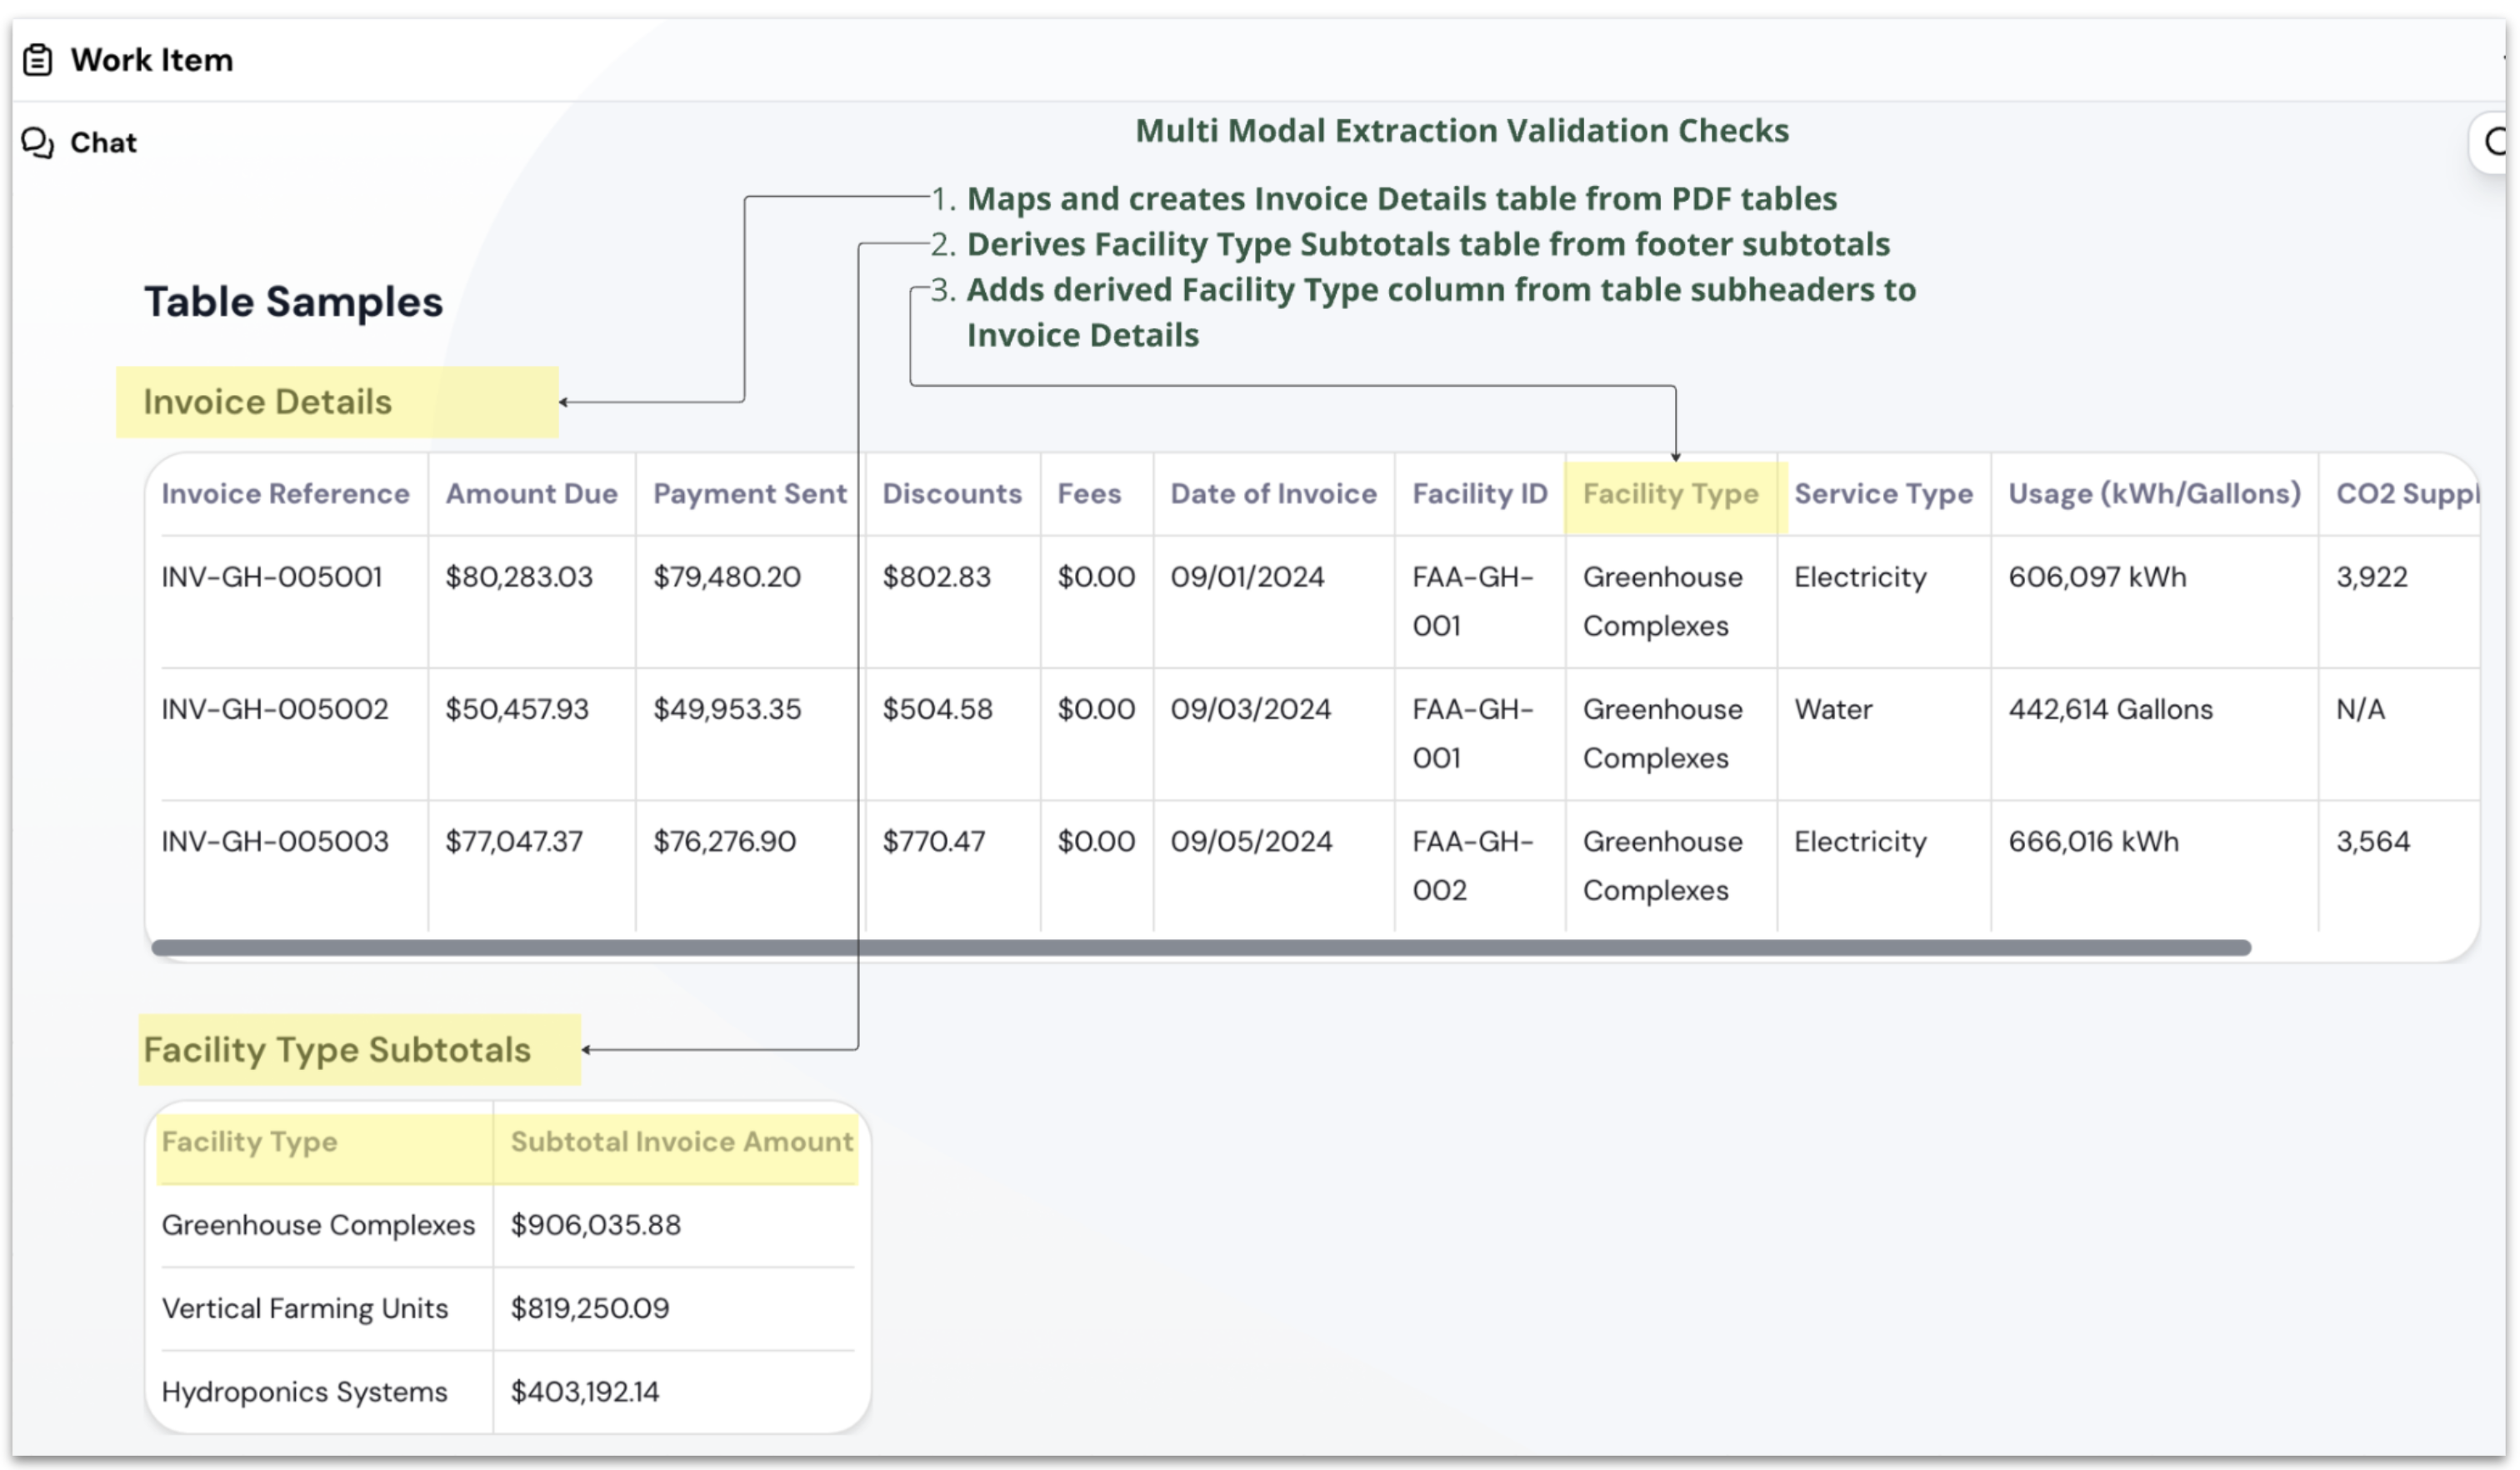The width and height of the screenshot is (2520, 1470).
Task: Click the Table Samples heading
Action: pyautogui.click(x=293, y=302)
